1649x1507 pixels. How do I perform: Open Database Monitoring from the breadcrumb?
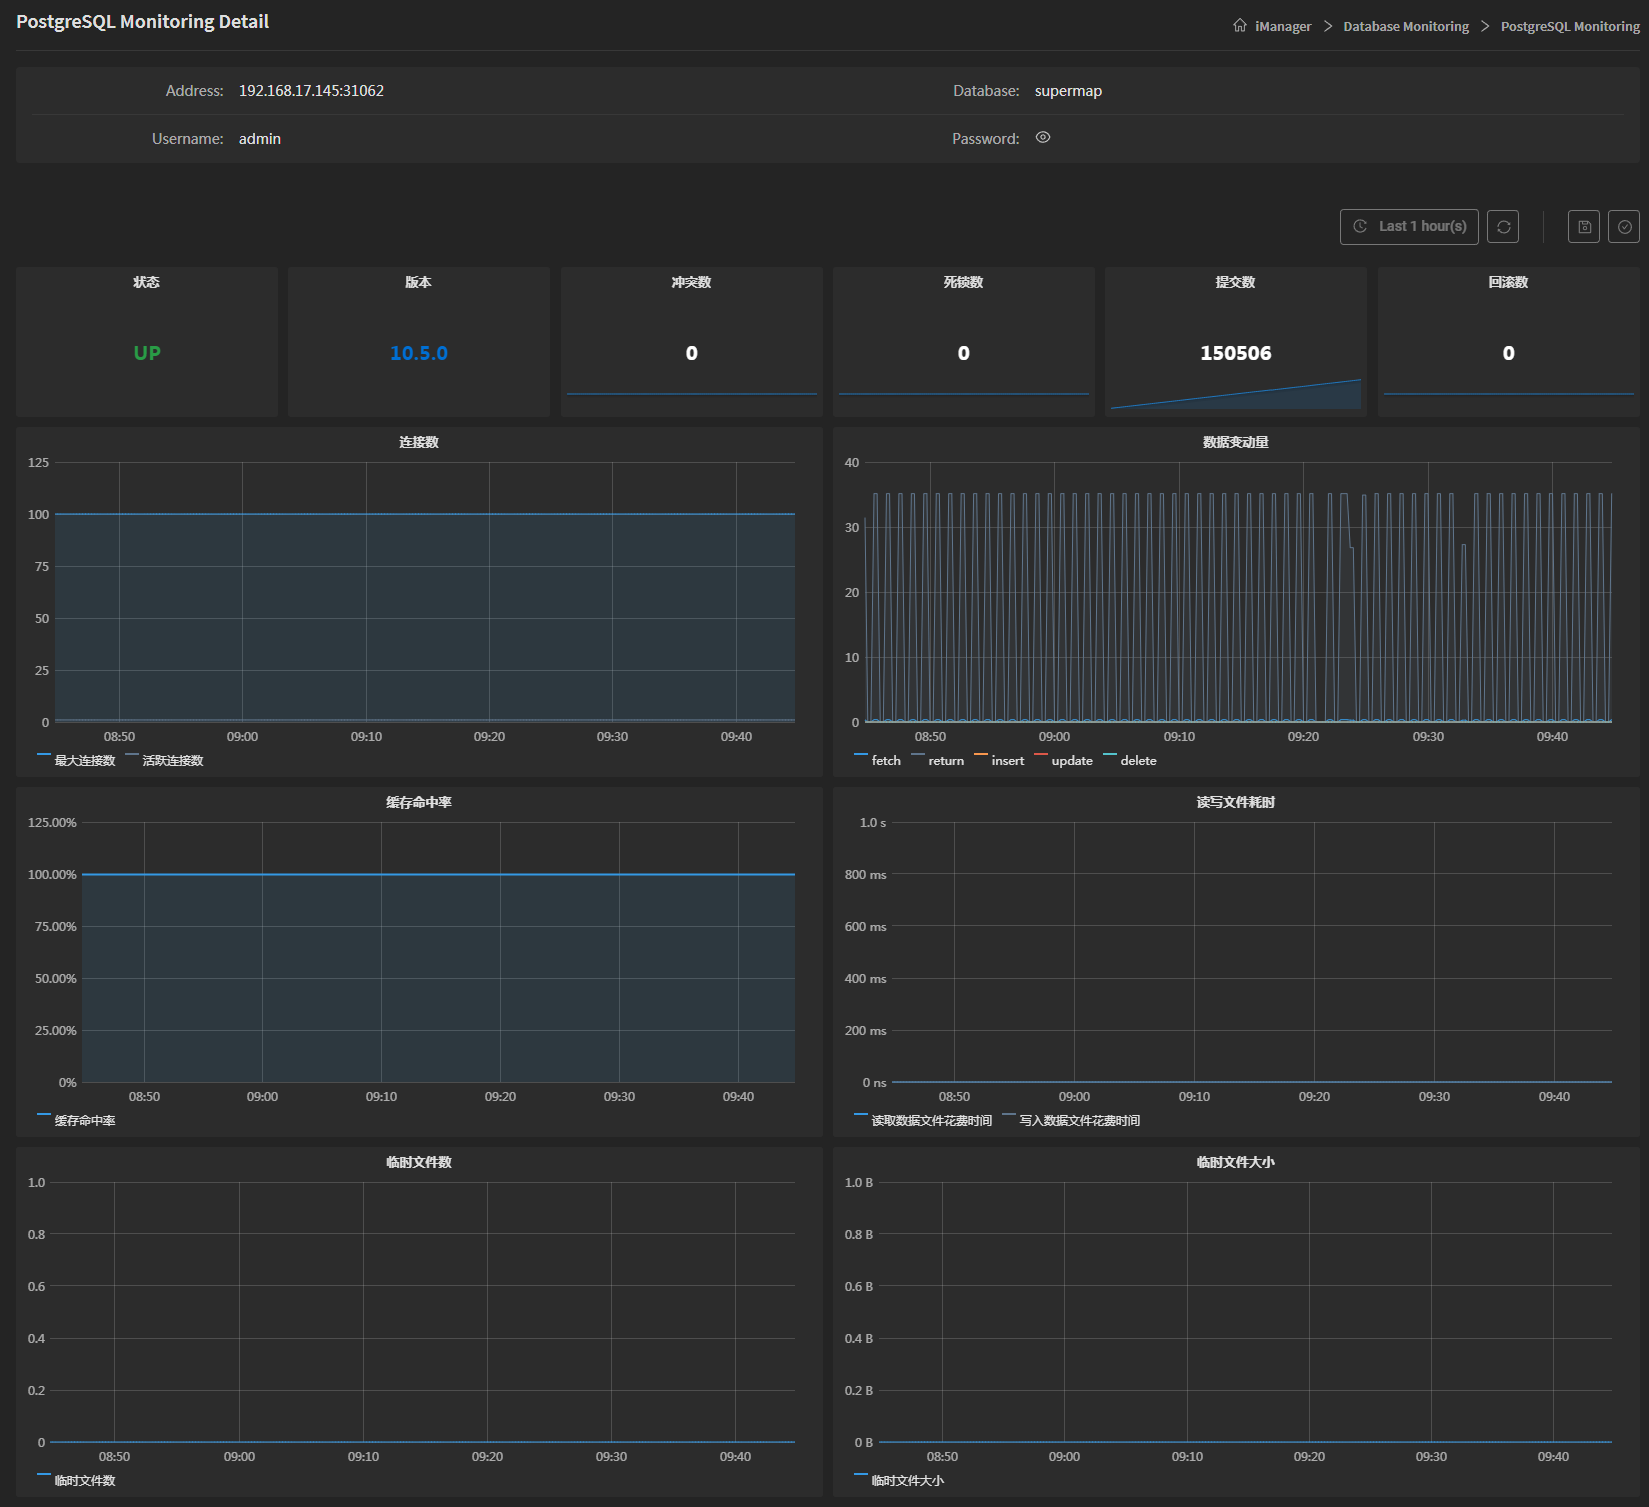pyautogui.click(x=1405, y=25)
